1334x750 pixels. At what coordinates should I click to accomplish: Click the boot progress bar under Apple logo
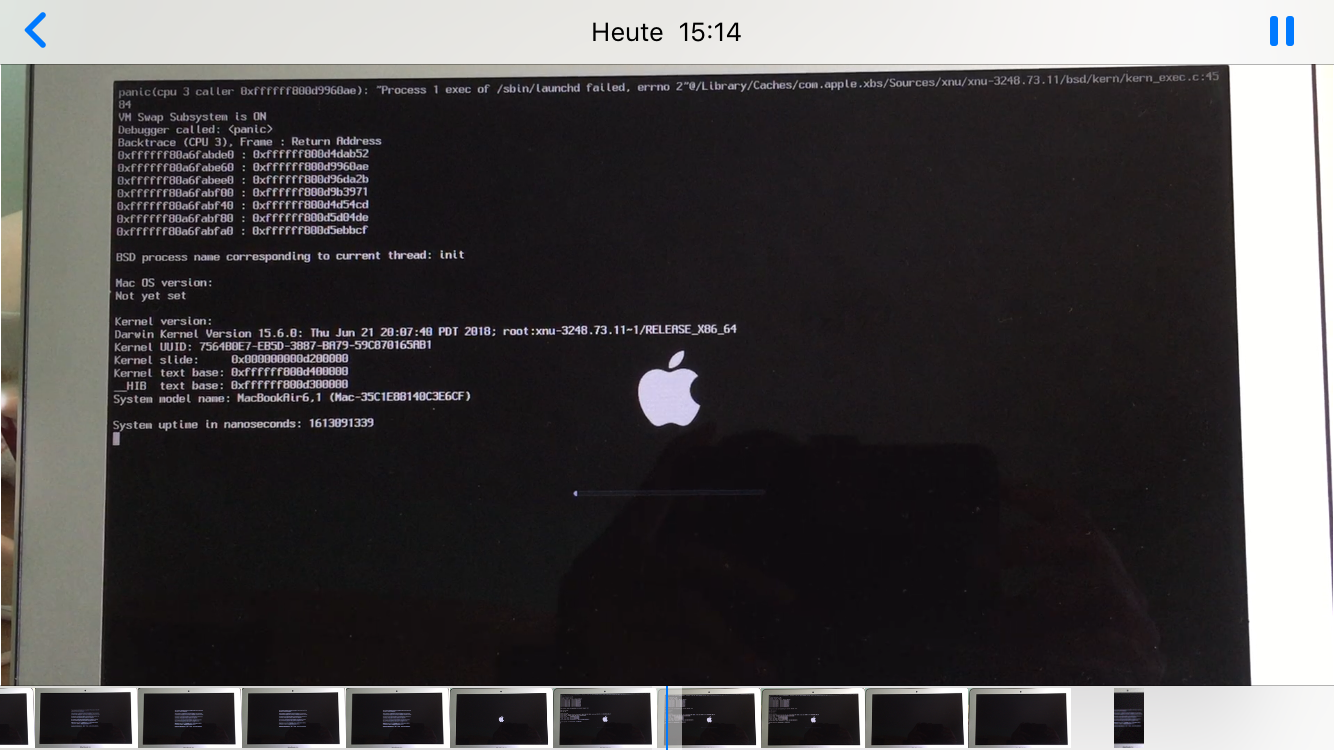669,492
